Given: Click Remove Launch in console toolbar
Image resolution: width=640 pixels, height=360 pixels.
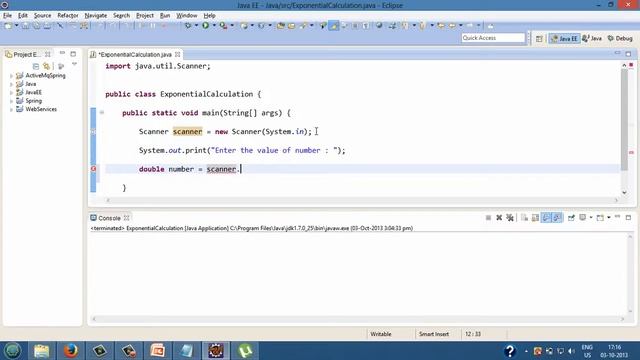Looking at the screenshot, I should point(499,218).
